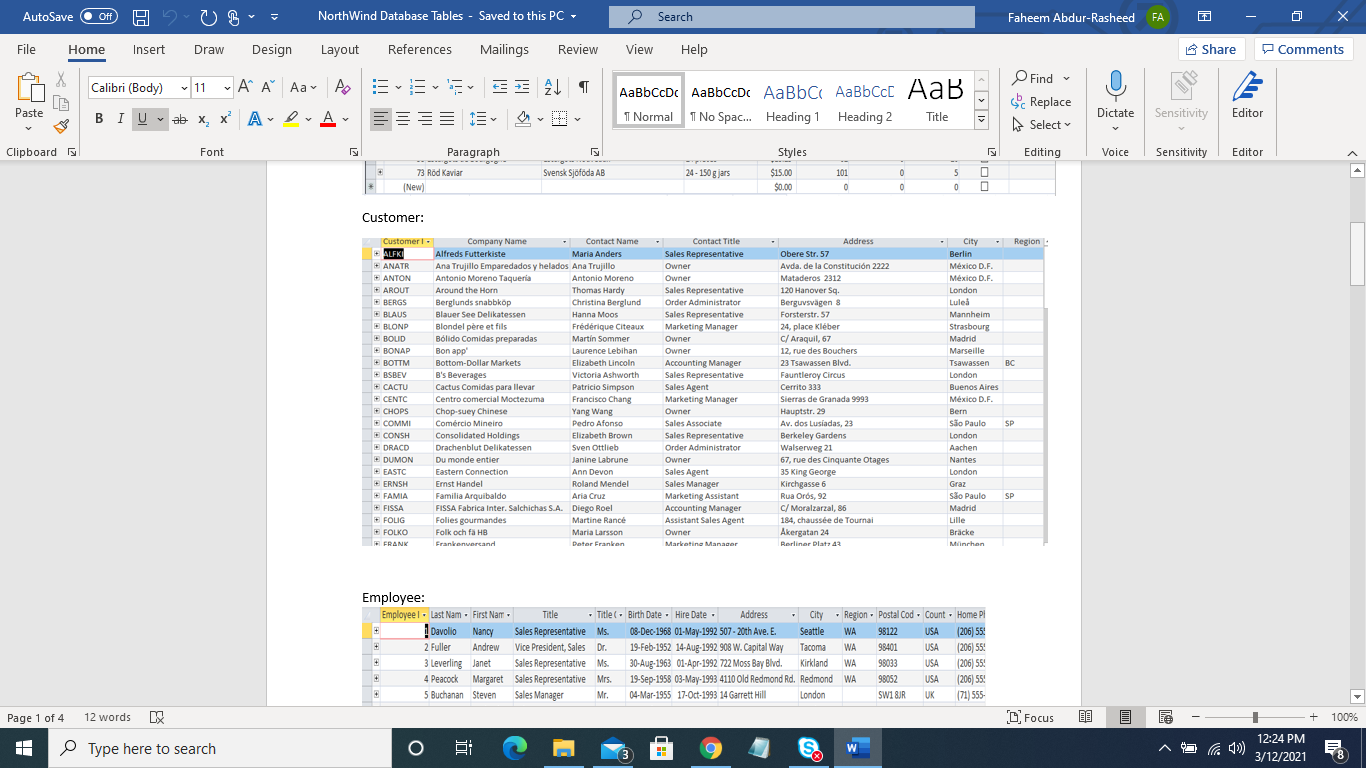Toggle Bold formatting
Viewport: 1366px width, 768px height.
point(99,119)
